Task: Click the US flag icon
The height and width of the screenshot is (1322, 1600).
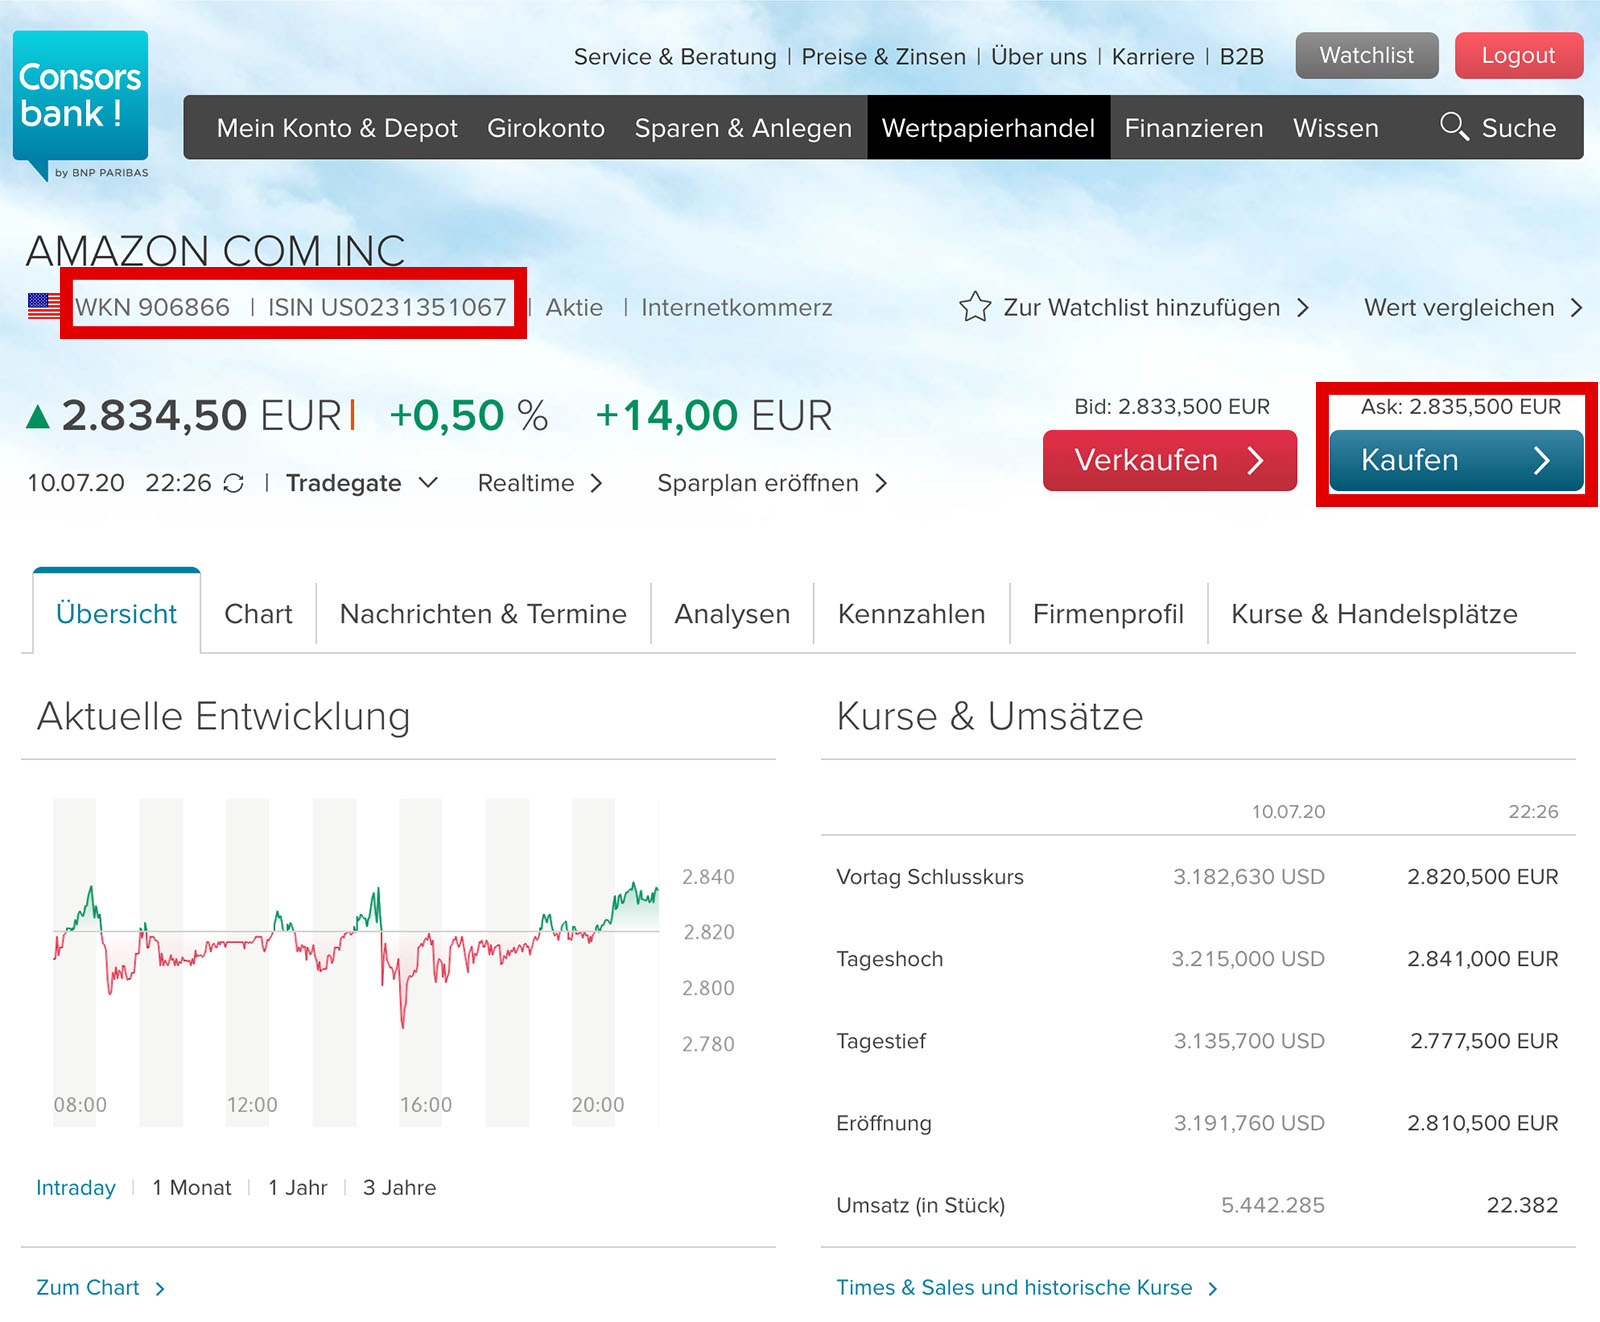Action: tap(44, 307)
